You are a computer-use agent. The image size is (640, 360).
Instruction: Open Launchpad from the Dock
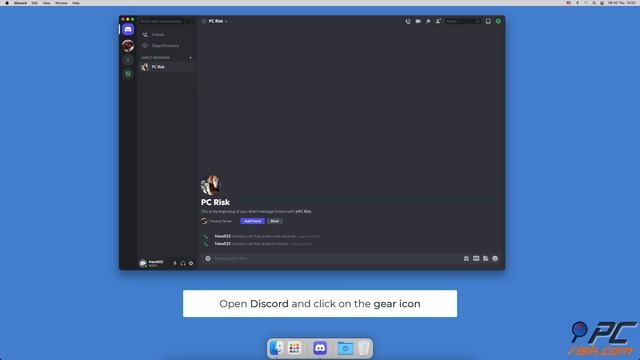coord(295,348)
